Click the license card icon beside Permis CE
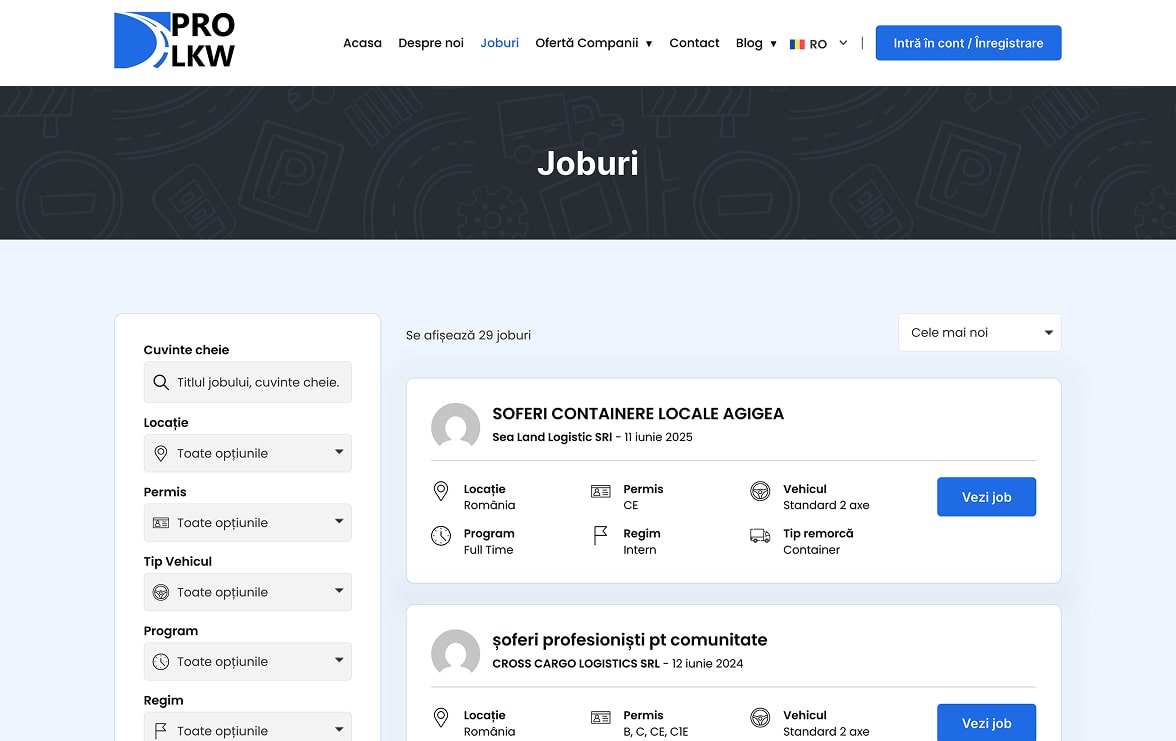 (600, 491)
